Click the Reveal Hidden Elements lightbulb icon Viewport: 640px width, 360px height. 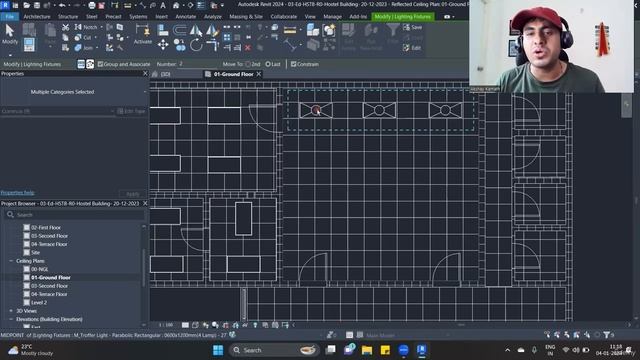click(x=255, y=325)
